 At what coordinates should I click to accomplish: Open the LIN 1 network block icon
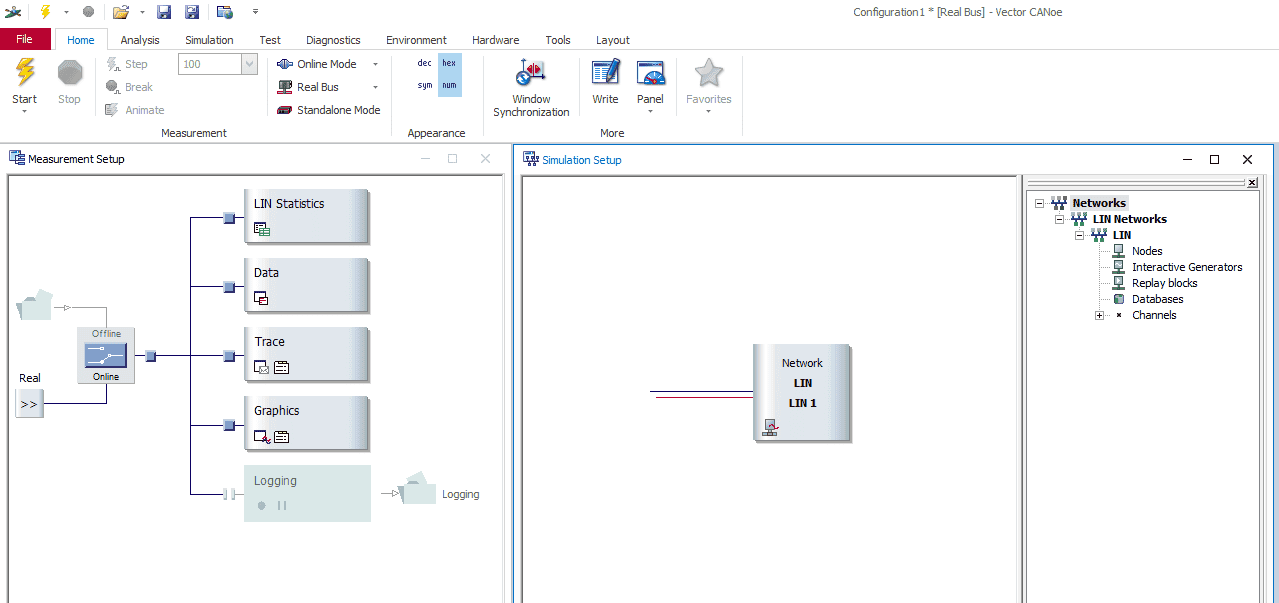tap(770, 427)
